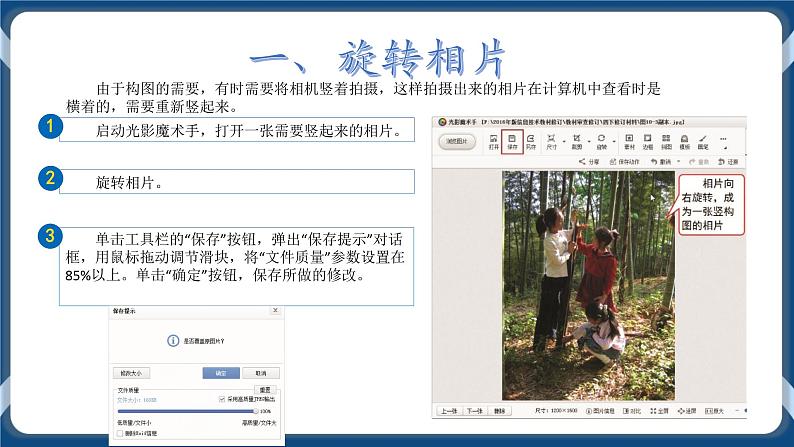
Task: Select the 旋转 (Rotate) tool icon
Action: (601, 142)
